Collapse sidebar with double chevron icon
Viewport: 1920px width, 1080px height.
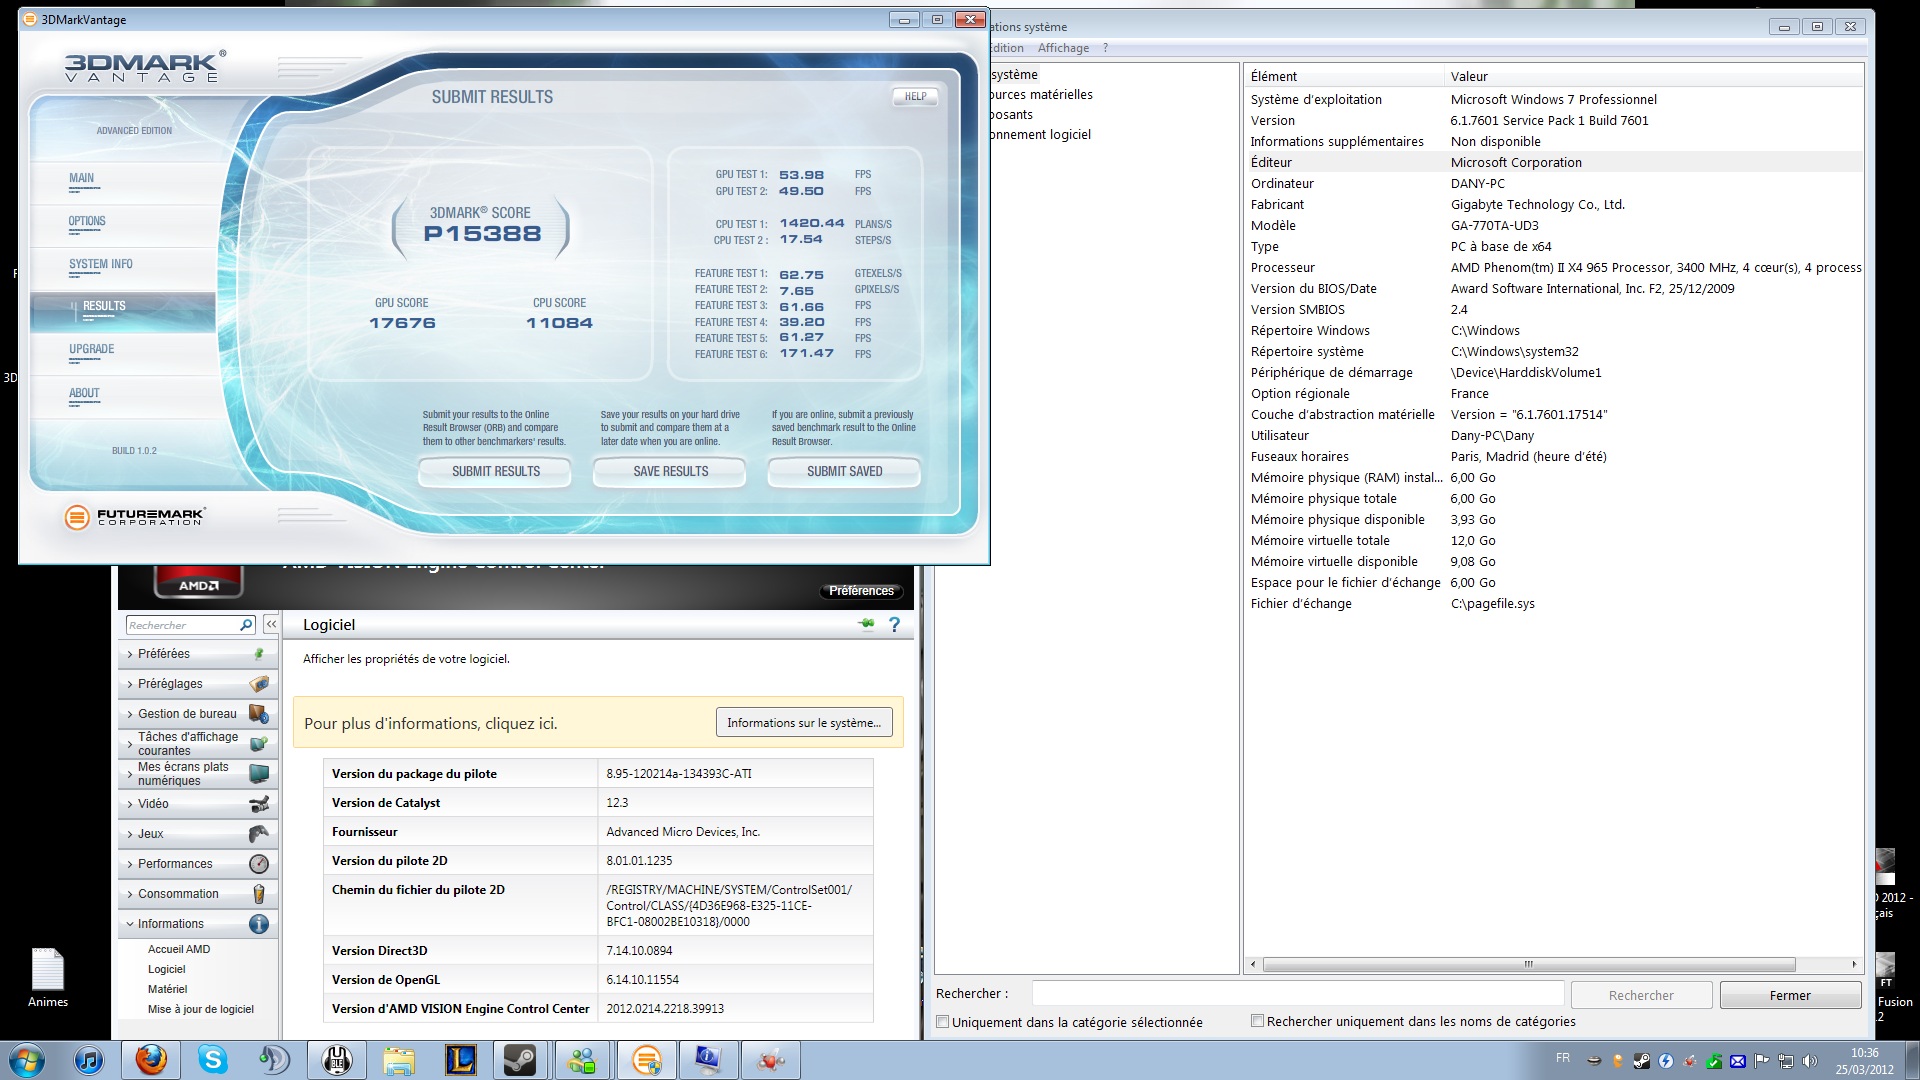[x=271, y=625]
